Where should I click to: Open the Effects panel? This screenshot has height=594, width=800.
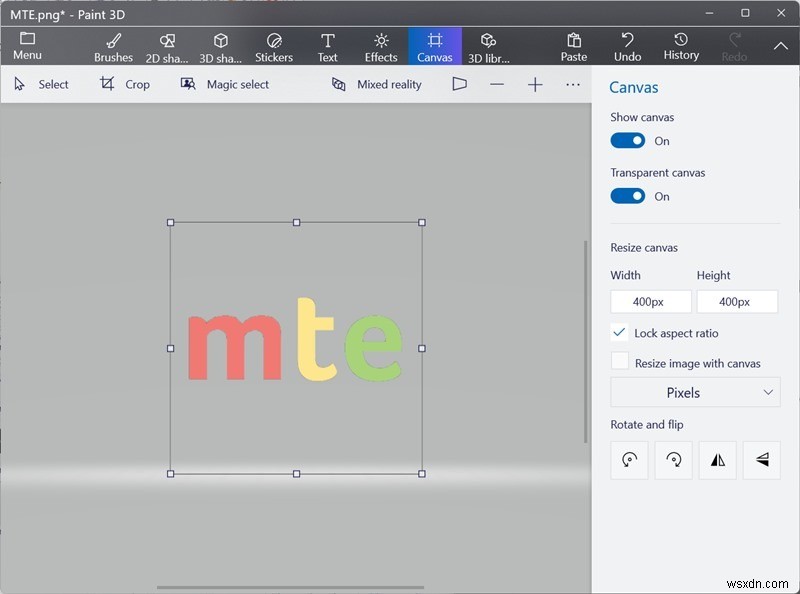tap(381, 45)
